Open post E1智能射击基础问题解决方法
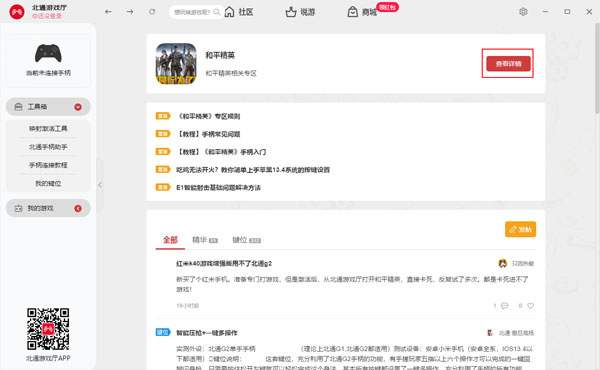The image size is (600, 370). (x=218, y=187)
